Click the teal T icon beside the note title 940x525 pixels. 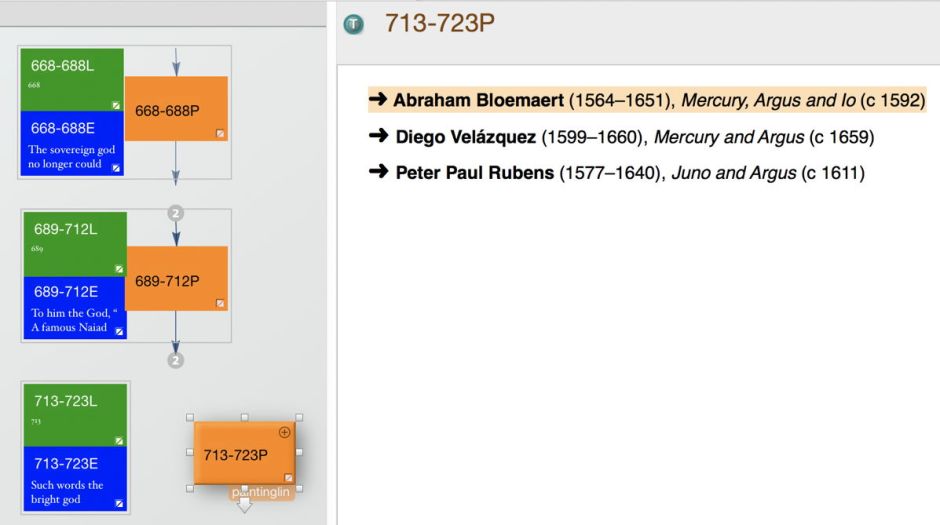coord(354,24)
